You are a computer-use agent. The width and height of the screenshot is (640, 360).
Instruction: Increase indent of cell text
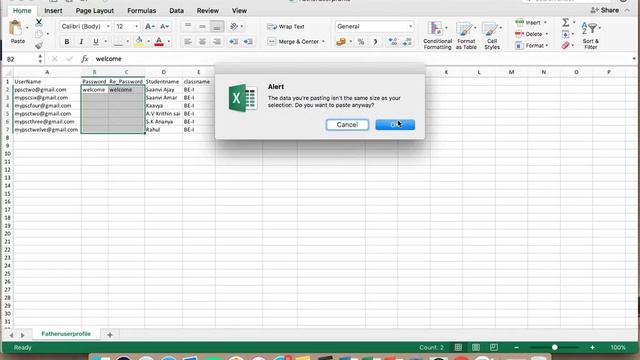point(248,42)
